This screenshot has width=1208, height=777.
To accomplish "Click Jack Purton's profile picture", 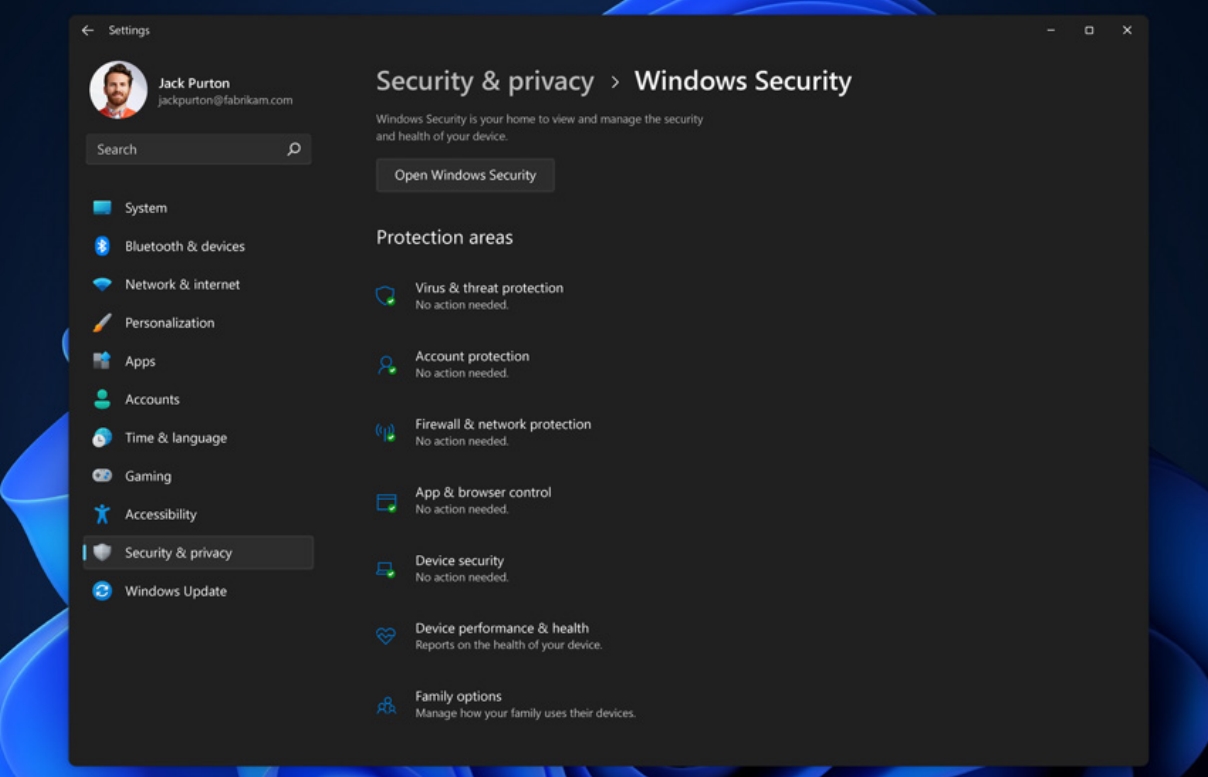I will pos(118,90).
